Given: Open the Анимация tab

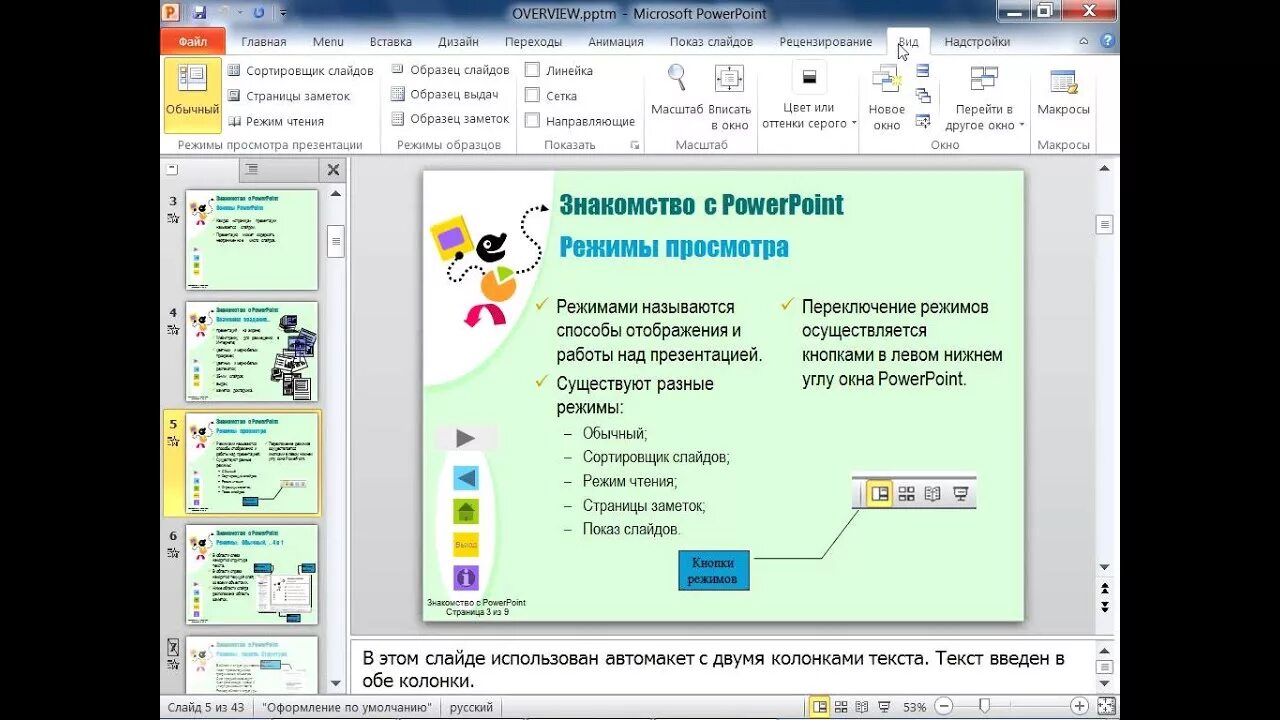Looking at the screenshot, I should pyautogui.click(x=616, y=42).
